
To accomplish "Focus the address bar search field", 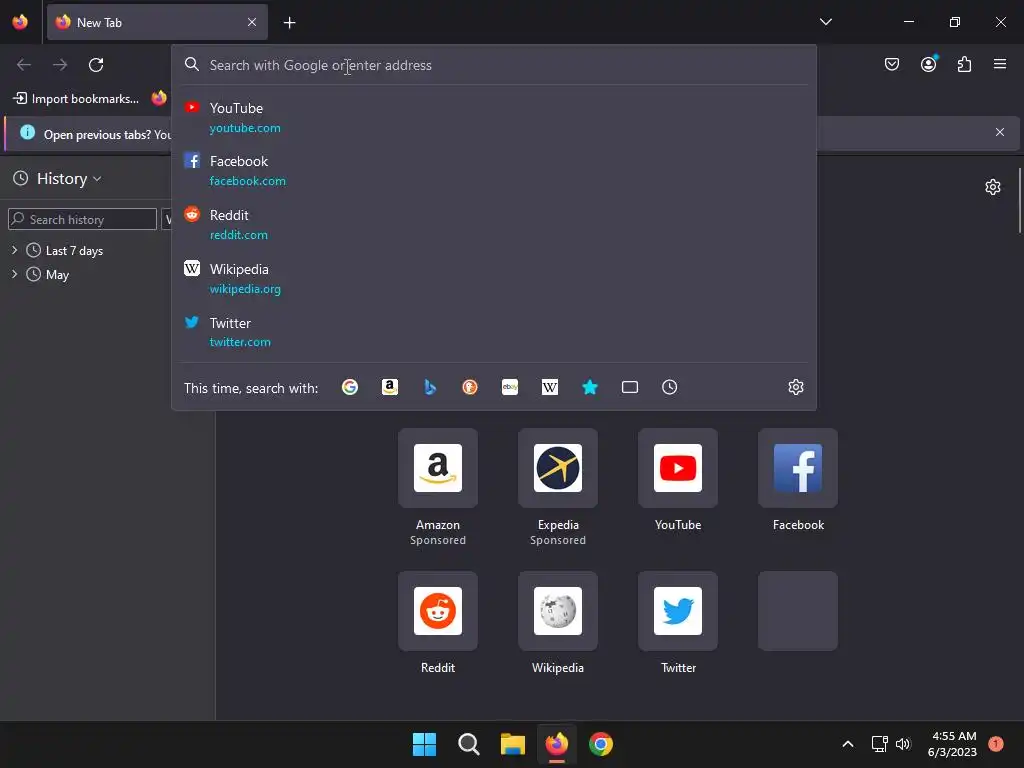I will [x=494, y=65].
